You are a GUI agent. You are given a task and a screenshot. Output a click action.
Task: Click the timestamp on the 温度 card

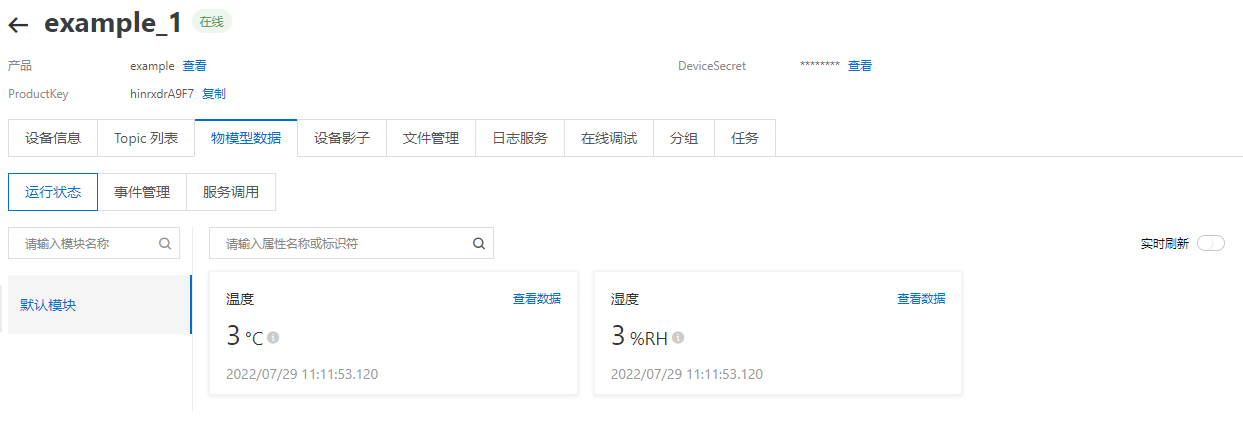[302, 374]
